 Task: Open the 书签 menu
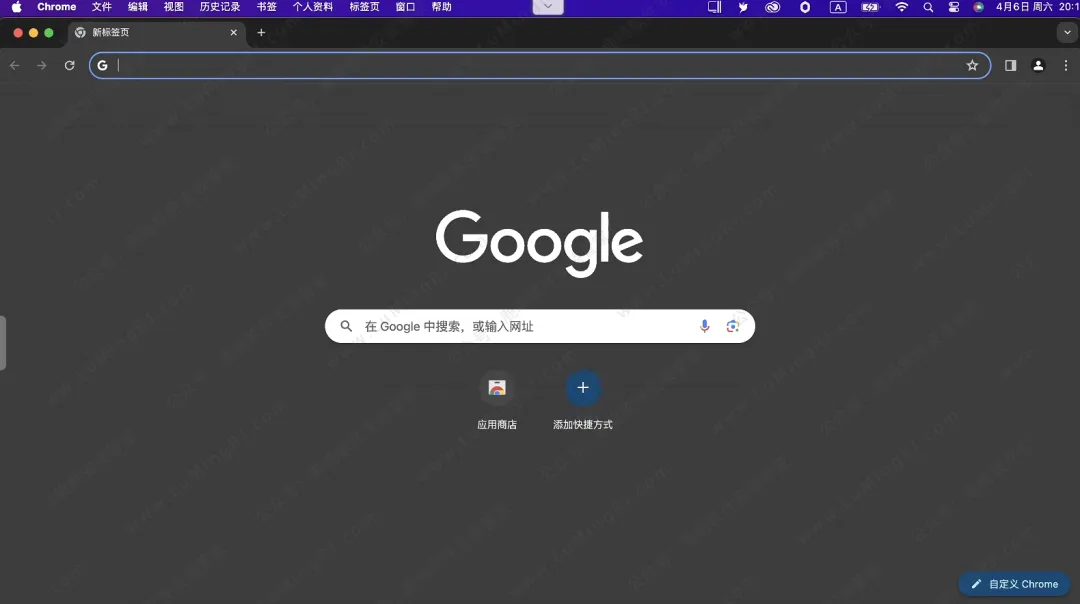(x=266, y=7)
